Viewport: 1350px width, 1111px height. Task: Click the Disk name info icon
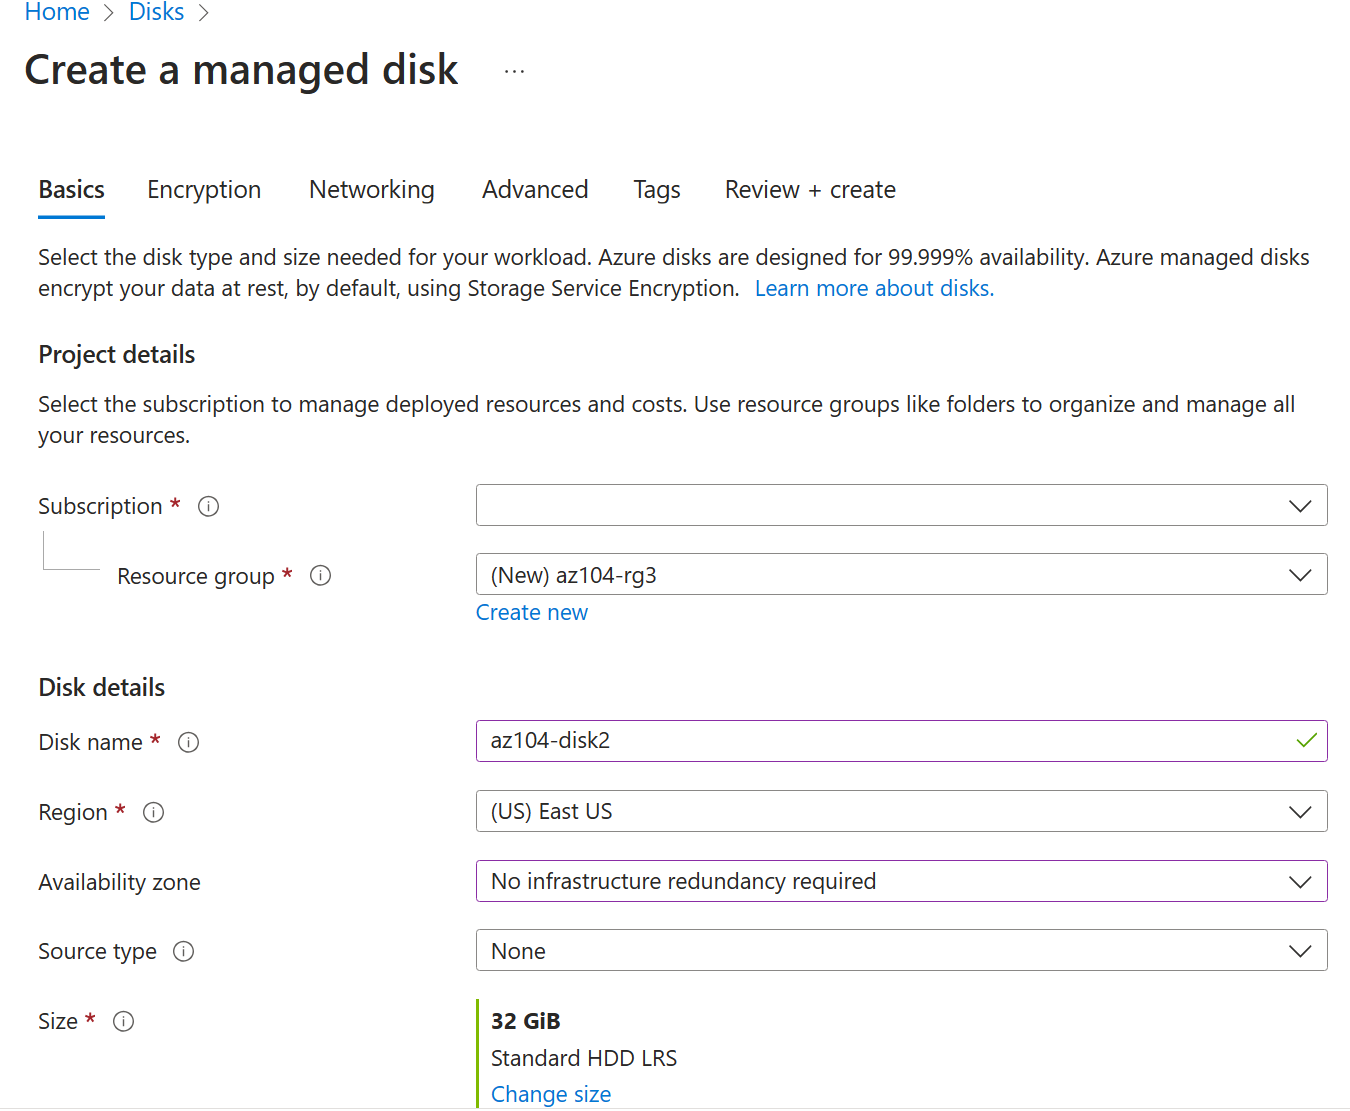(188, 743)
